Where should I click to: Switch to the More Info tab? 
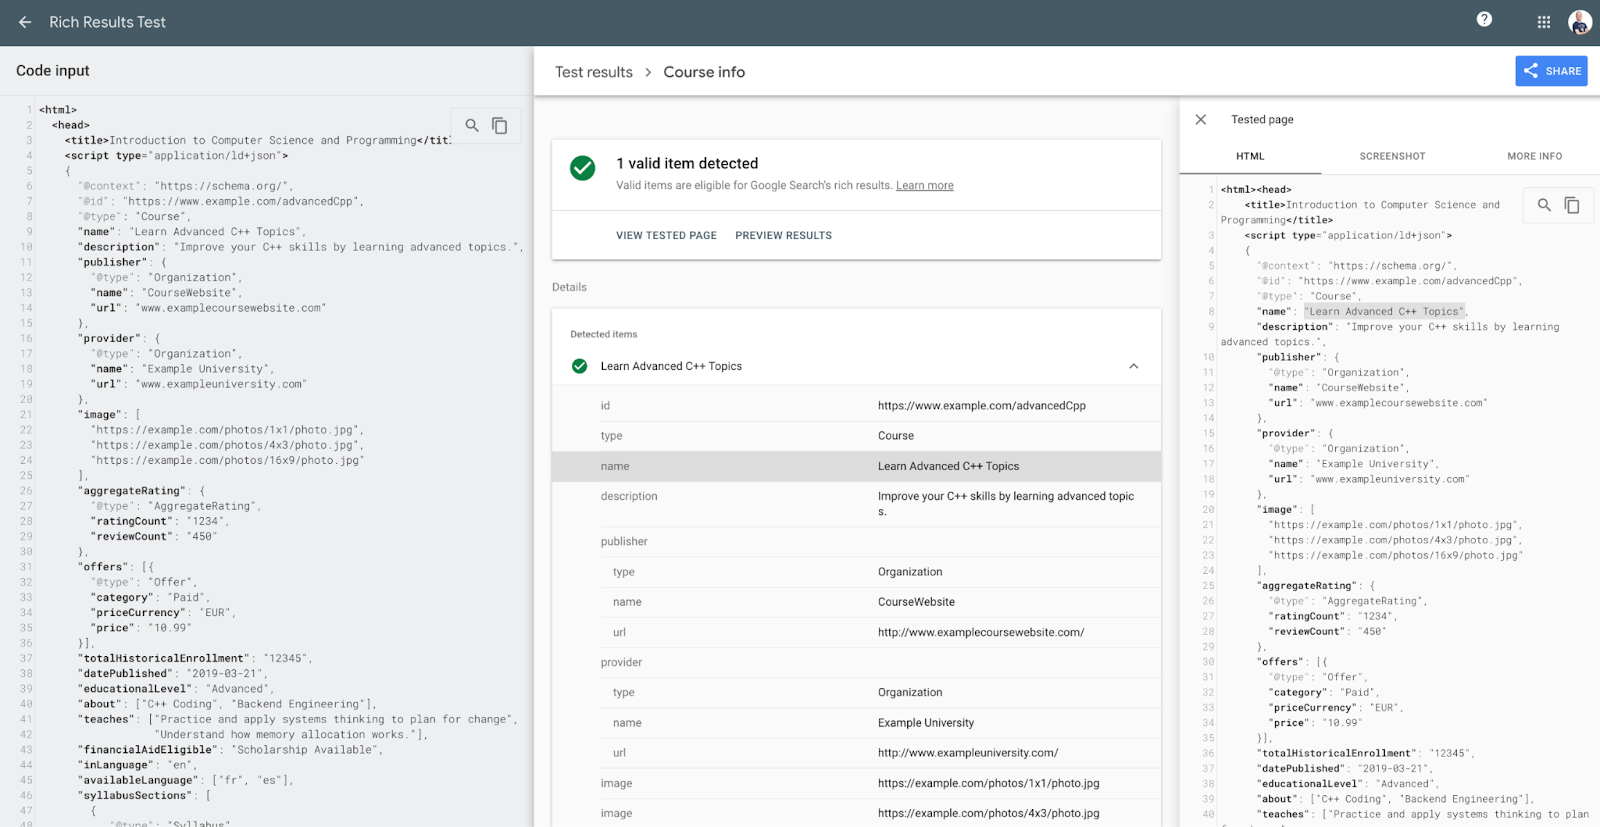[x=1534, y=156]
